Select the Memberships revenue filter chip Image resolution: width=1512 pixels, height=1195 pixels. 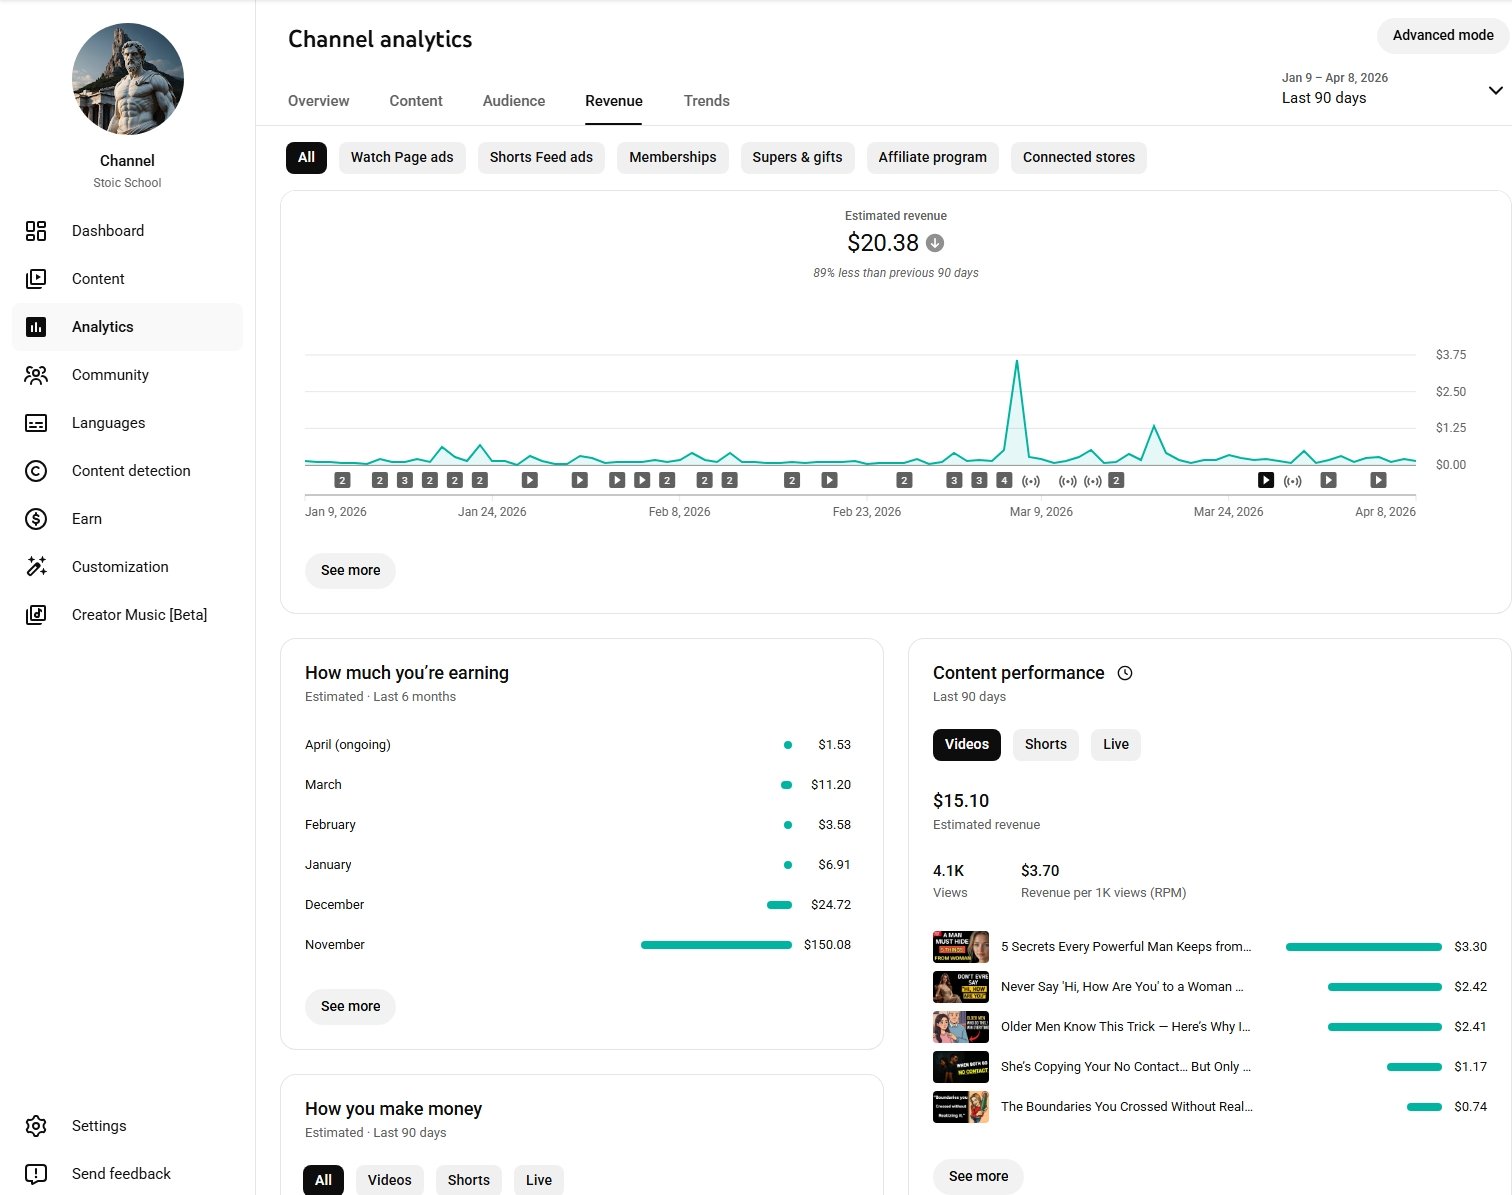(672, 157)
